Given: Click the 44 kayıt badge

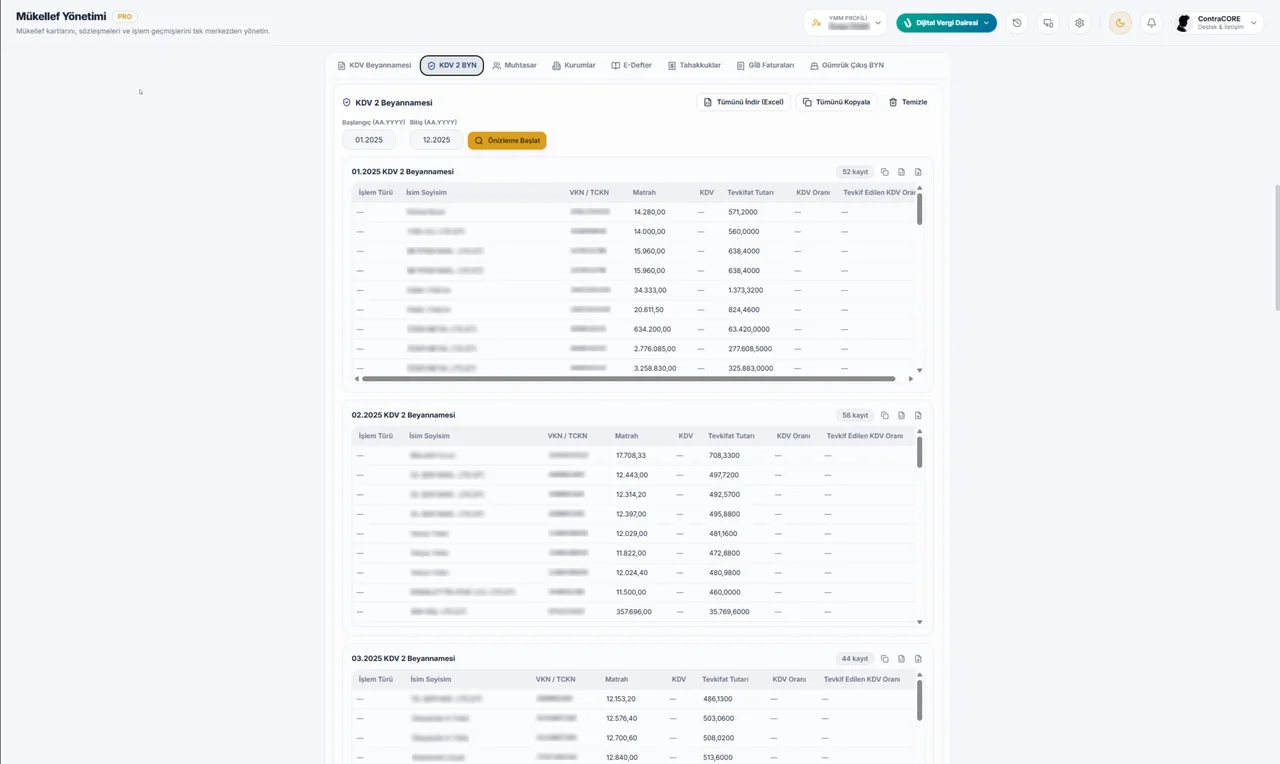Looking at the screenshot, I should coord(855,659).
